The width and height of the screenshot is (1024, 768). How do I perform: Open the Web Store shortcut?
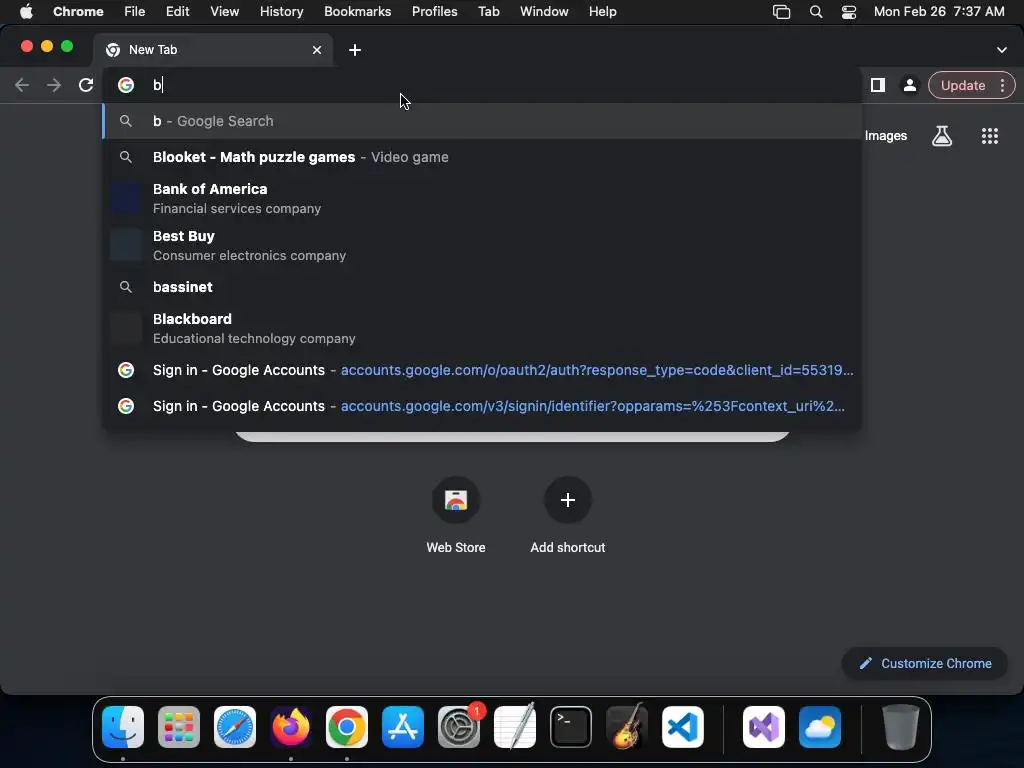tap(456, 515)
